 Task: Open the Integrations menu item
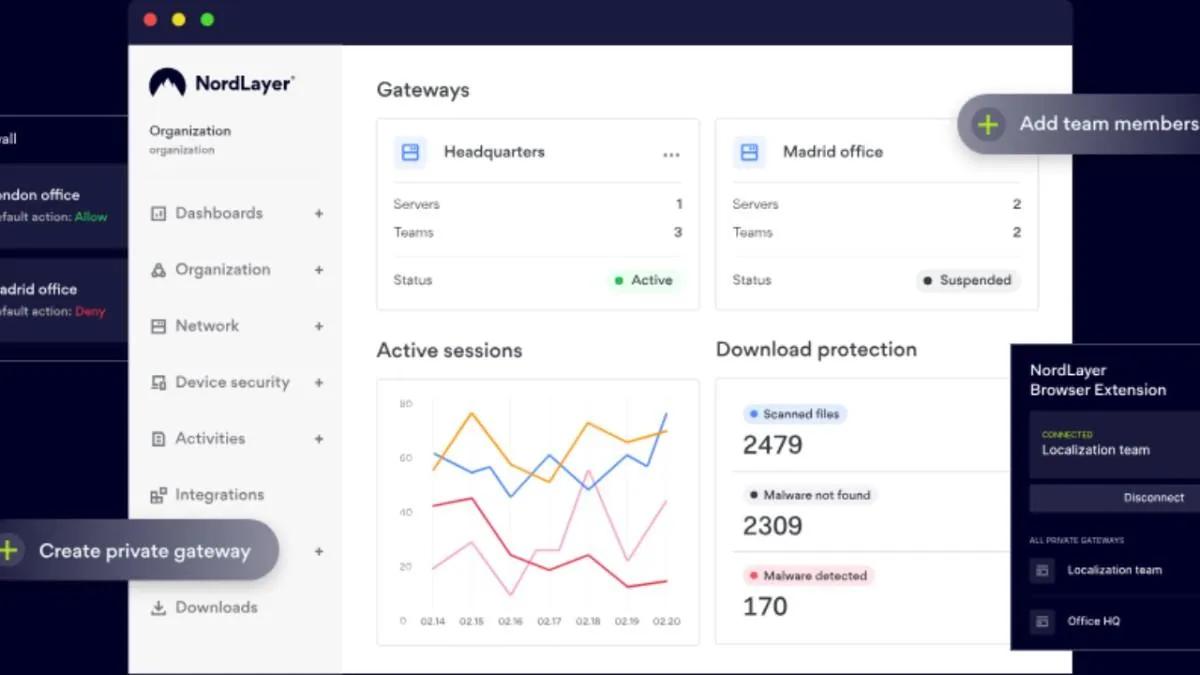click(220, 495)
